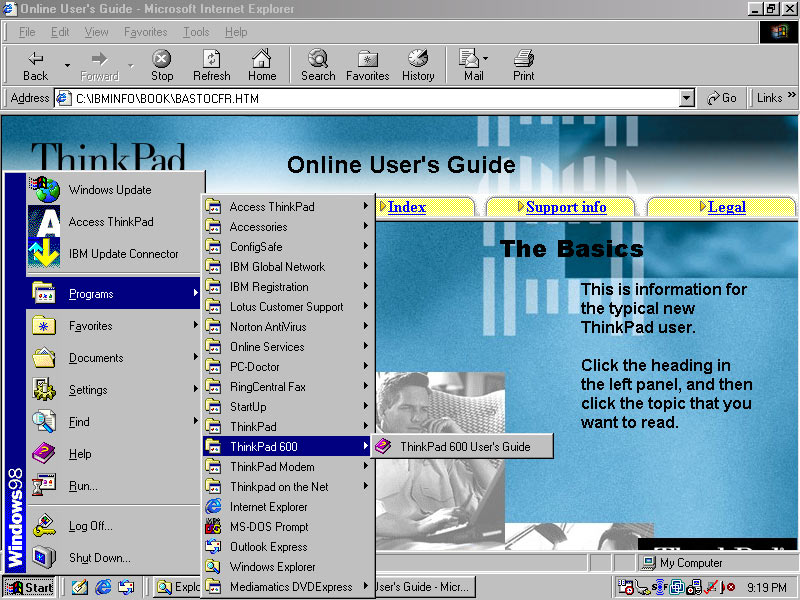800x600 pixels.
Task: Open Access ThinkPad in Start menu
Action: click(x=116, y=221)
